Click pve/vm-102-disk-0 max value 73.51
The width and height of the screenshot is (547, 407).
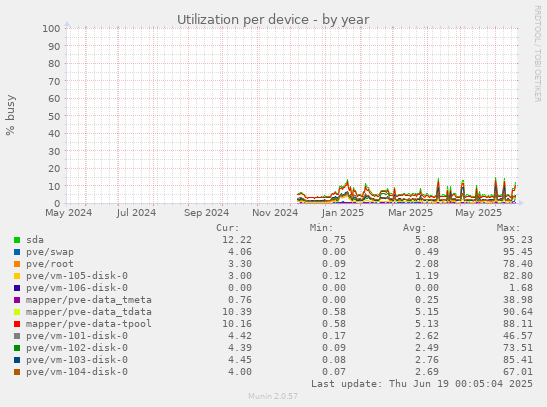[518, 348]
